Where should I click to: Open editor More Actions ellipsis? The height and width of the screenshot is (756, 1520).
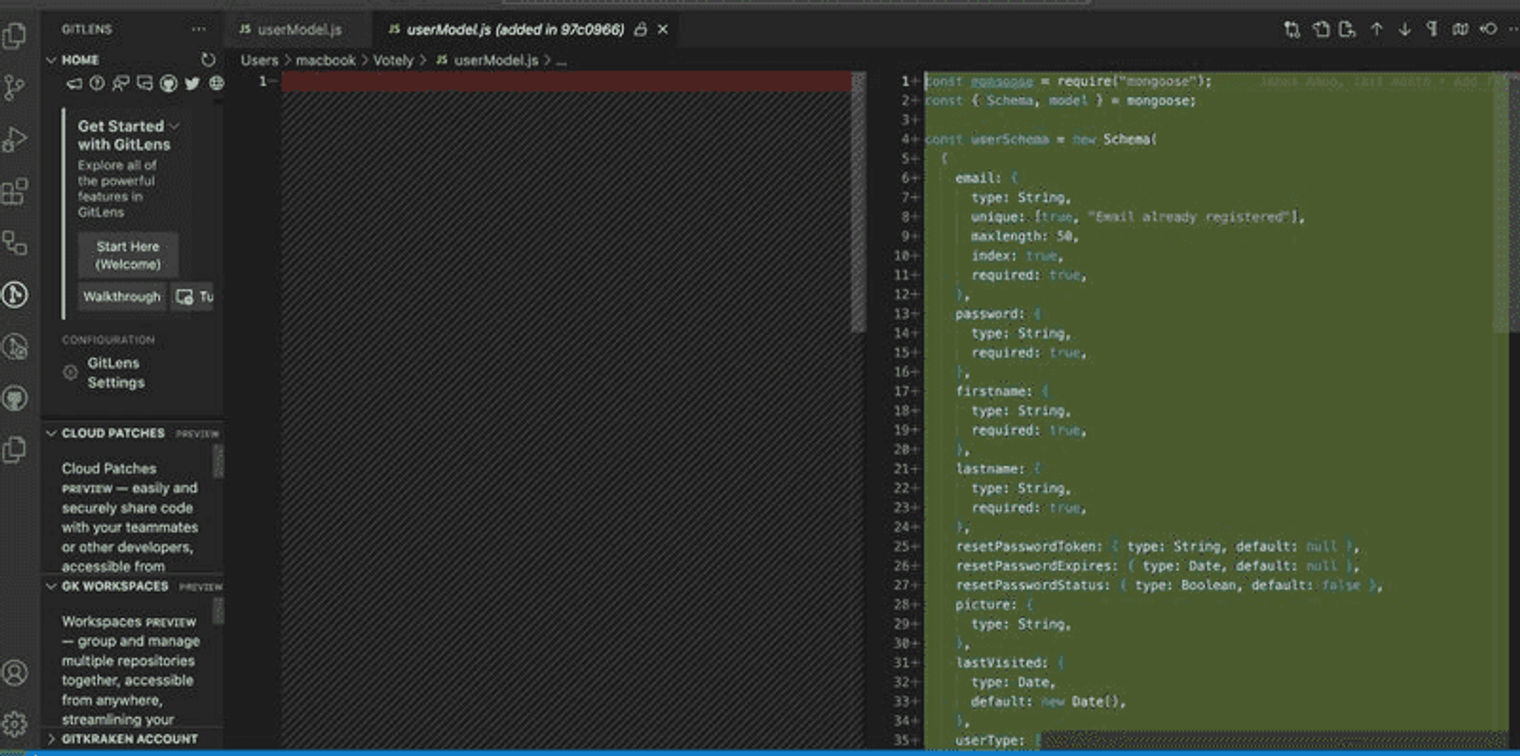tap(1512, 30)
